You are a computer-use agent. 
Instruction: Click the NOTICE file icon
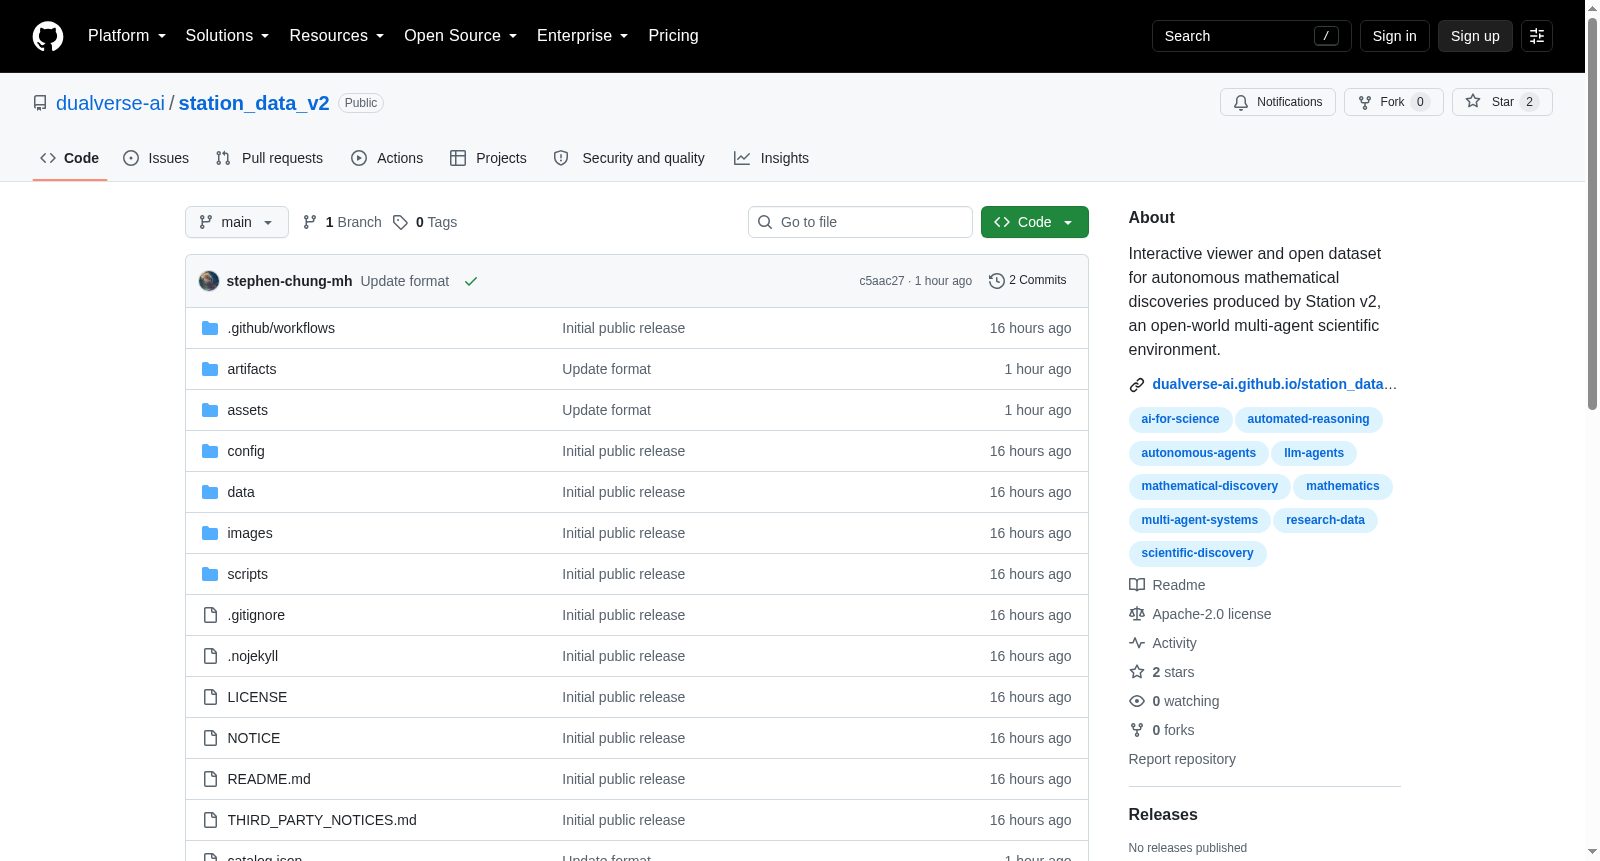(x=210, y=738)
